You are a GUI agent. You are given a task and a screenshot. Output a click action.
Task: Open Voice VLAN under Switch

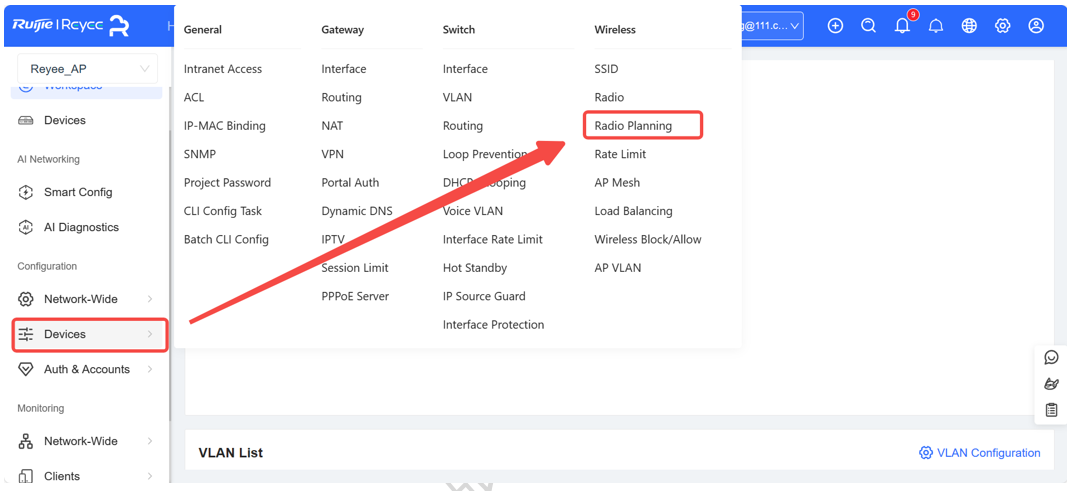click(x=472, y=211)
